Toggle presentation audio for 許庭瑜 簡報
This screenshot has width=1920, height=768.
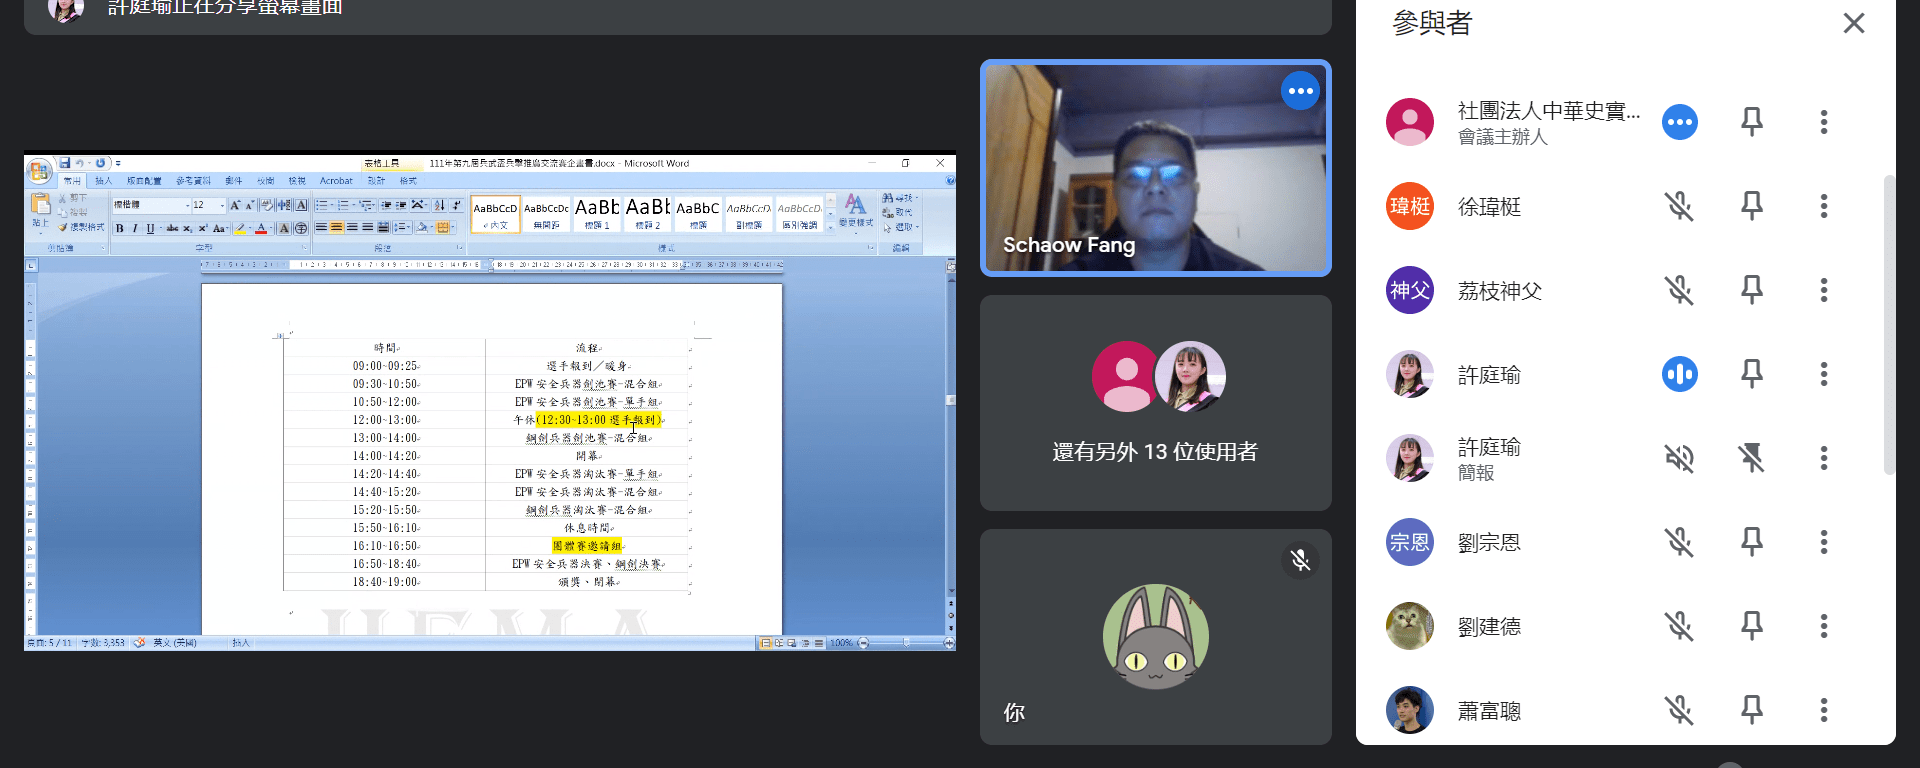pos(1679,458)
